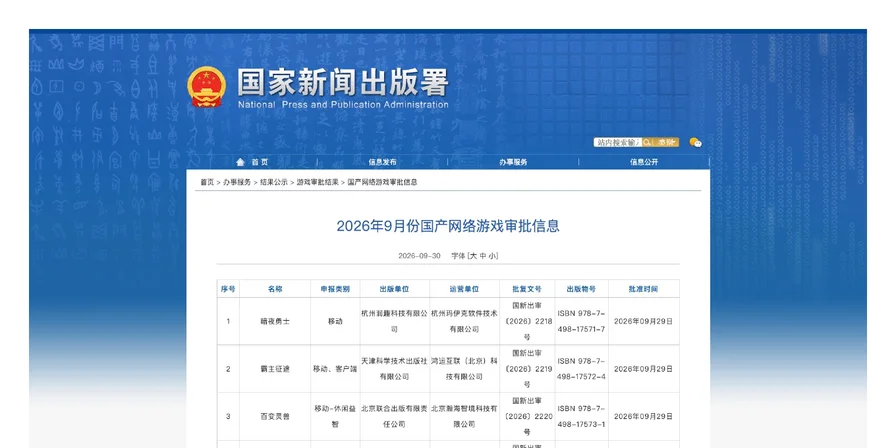
Task: Click operator 北京瀚海智境科技有限公司
Action: [464, 417]
